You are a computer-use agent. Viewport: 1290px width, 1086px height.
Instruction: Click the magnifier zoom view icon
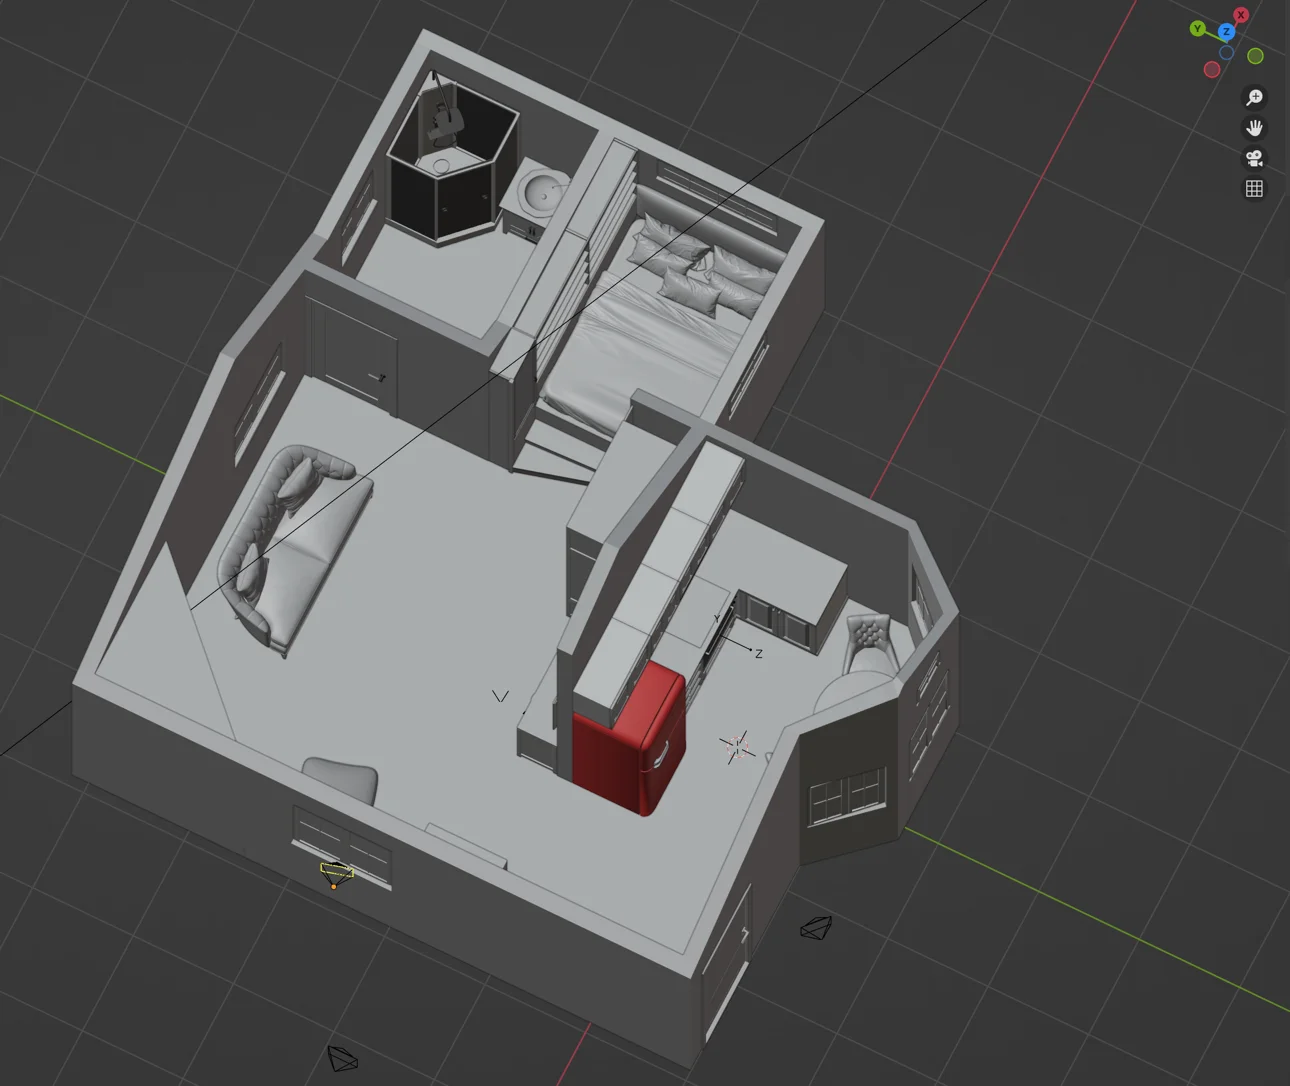[1254, 97]
